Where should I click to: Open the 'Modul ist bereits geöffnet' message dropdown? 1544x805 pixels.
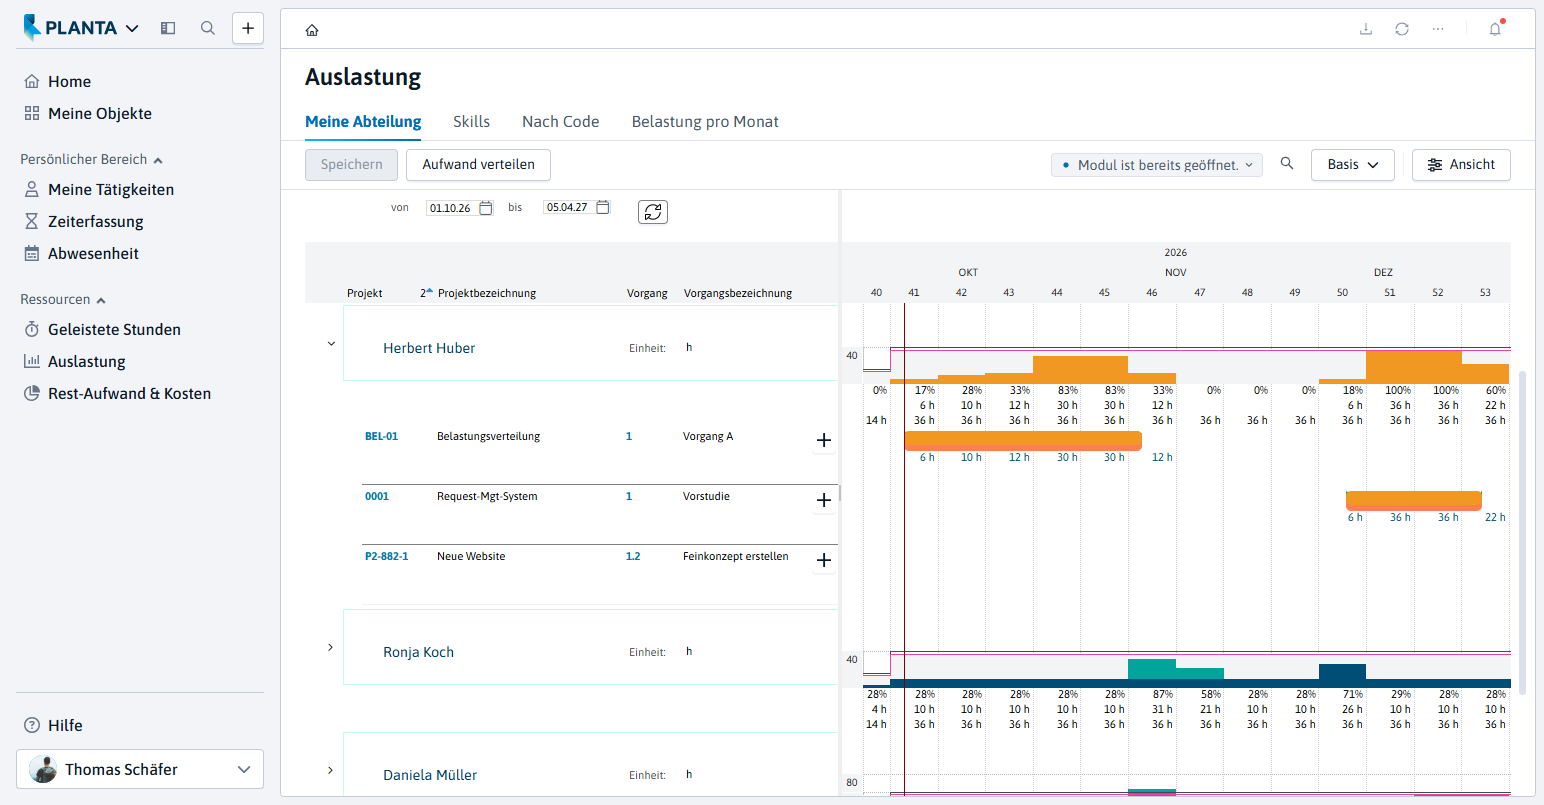[1157, 165]
